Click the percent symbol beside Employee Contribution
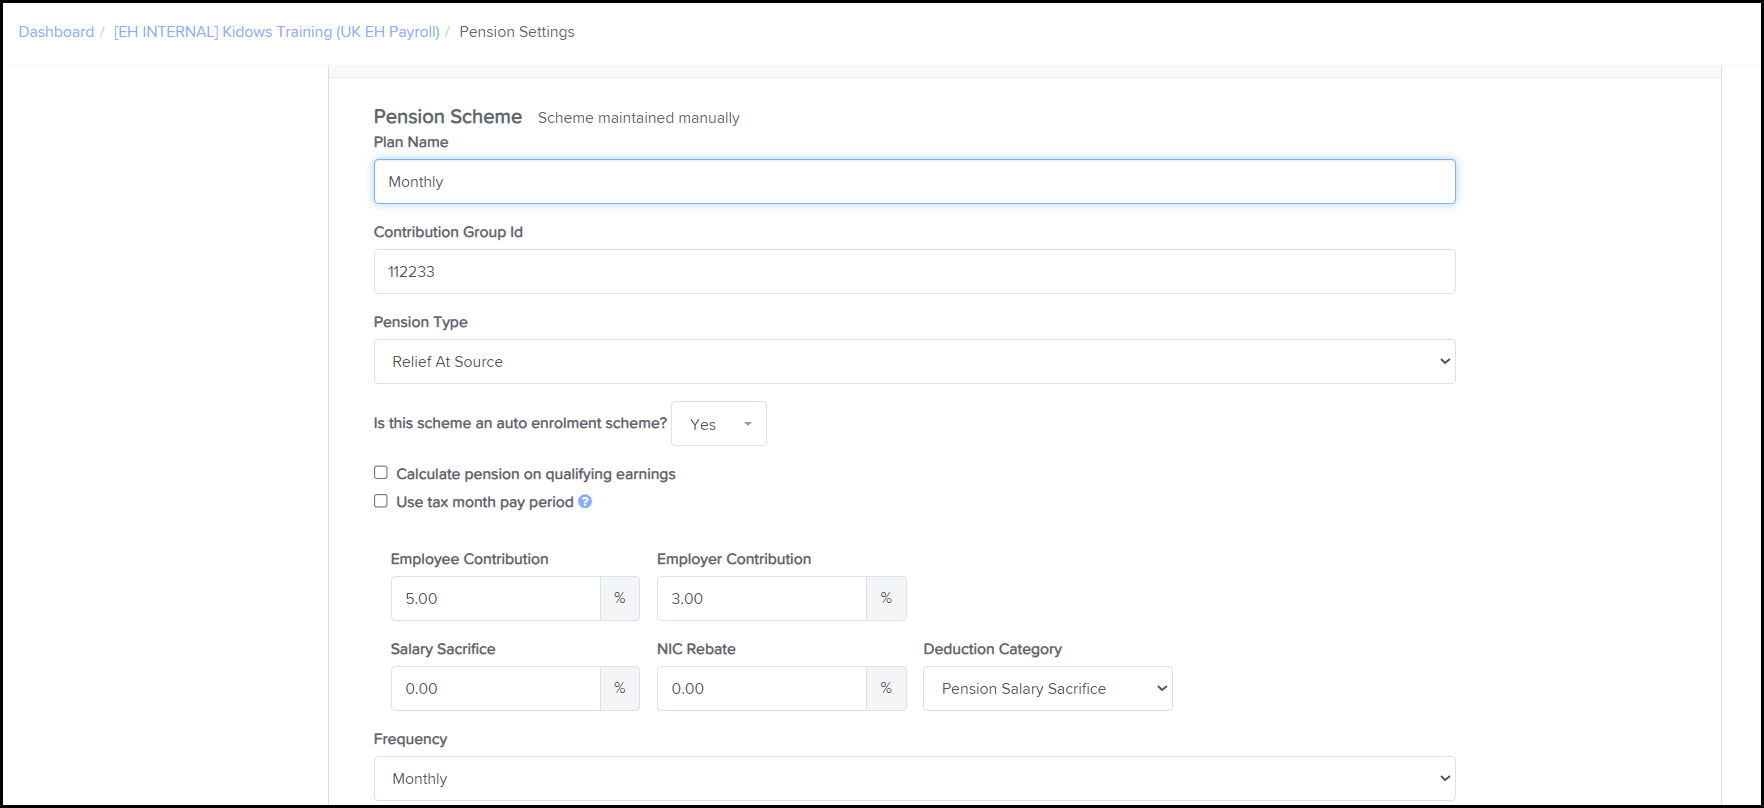 [x=620, y=599]
